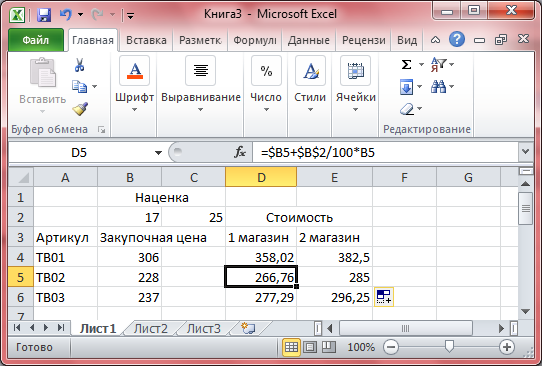Select cell with text Наценка

pyautogui.click(x=161, y=198)
